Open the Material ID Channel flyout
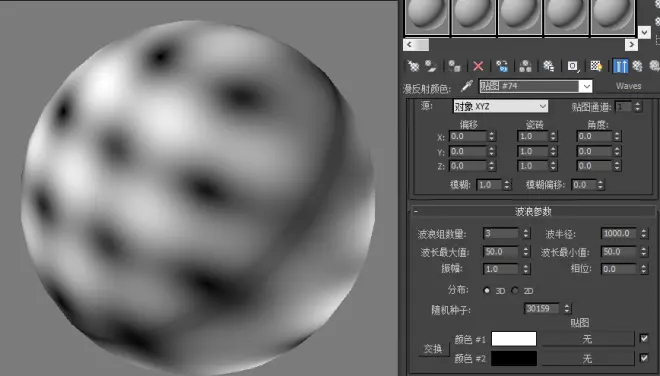660x376 pixels. click(x=573, y=66)
